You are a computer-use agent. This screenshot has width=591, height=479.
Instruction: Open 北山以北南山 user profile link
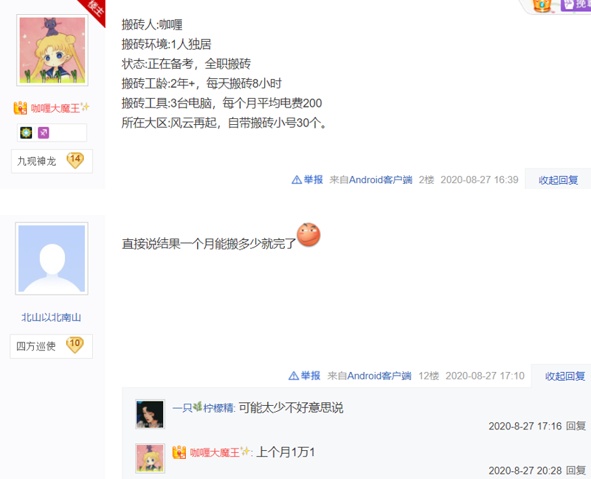[x=51, y=317]
